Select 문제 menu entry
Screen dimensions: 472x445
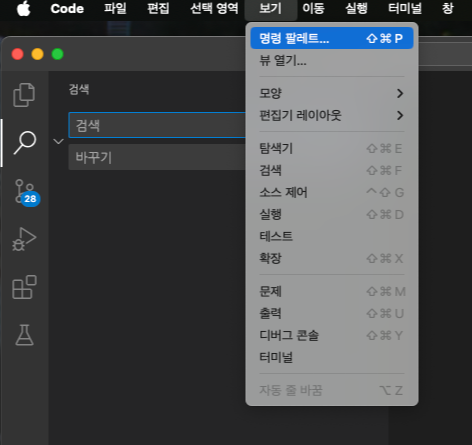click(332, 292)
